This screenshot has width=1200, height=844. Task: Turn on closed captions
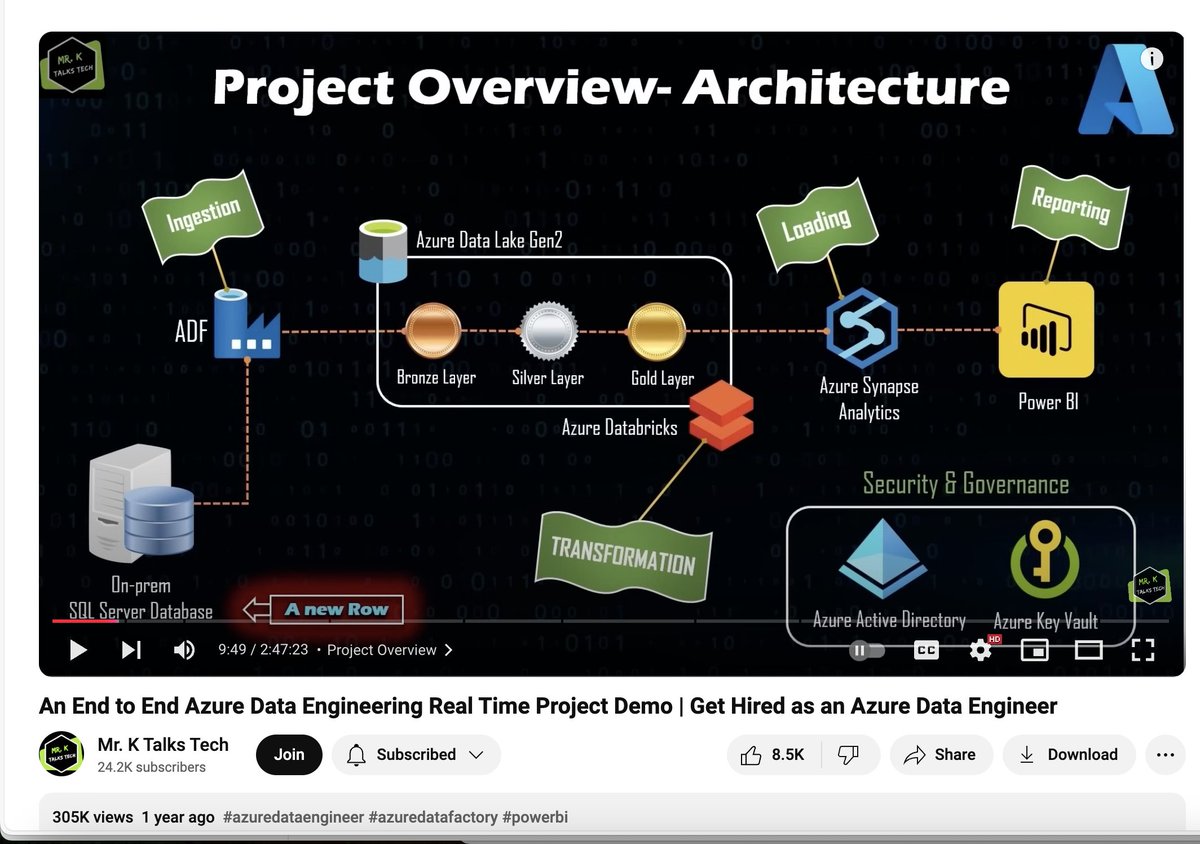(x=926, y=650)
